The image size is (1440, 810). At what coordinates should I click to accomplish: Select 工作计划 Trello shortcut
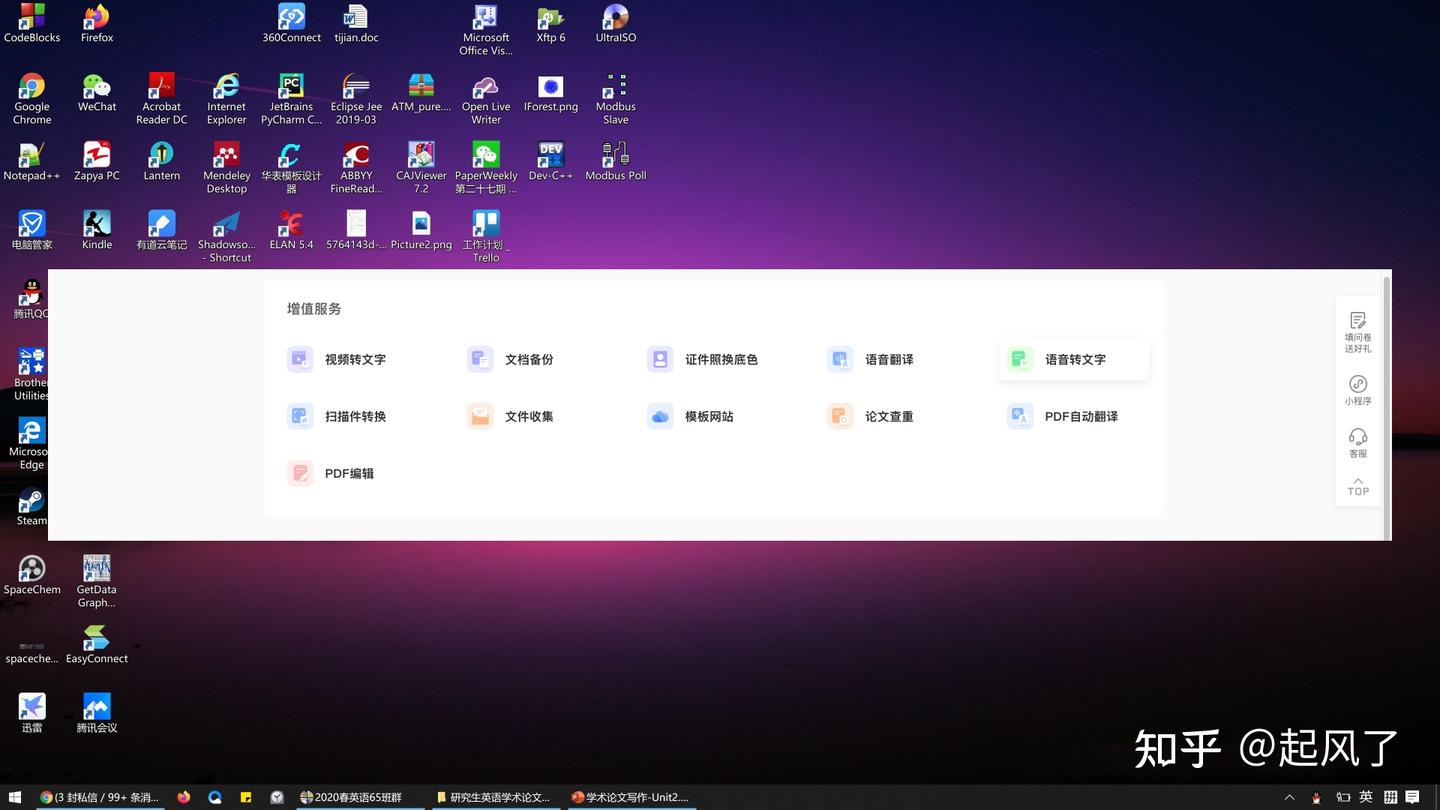click(486, 237)
